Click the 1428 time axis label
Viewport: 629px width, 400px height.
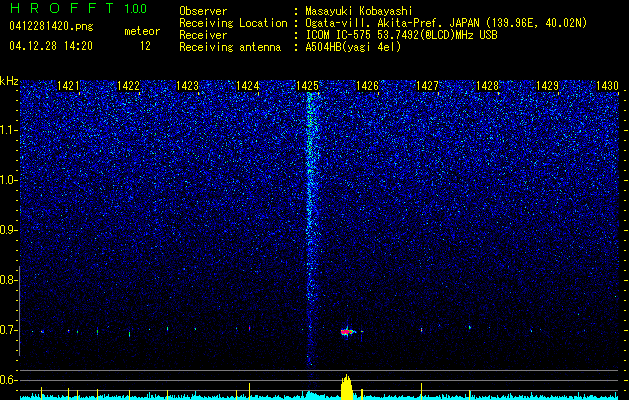coord(487,86)
